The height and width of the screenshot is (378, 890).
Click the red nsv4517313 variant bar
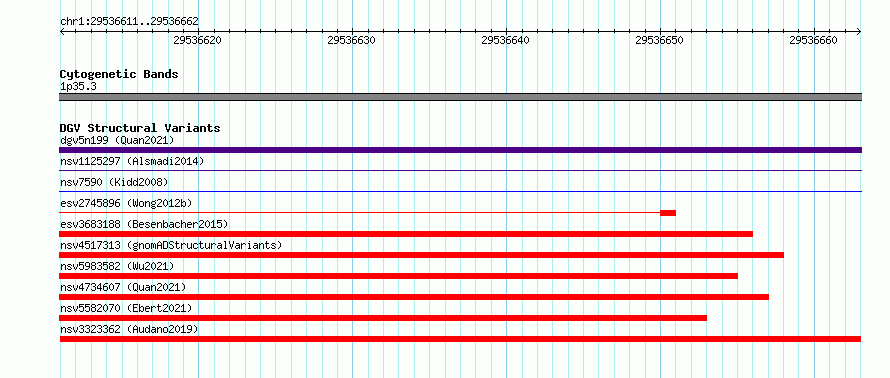[x=422, y=255]
